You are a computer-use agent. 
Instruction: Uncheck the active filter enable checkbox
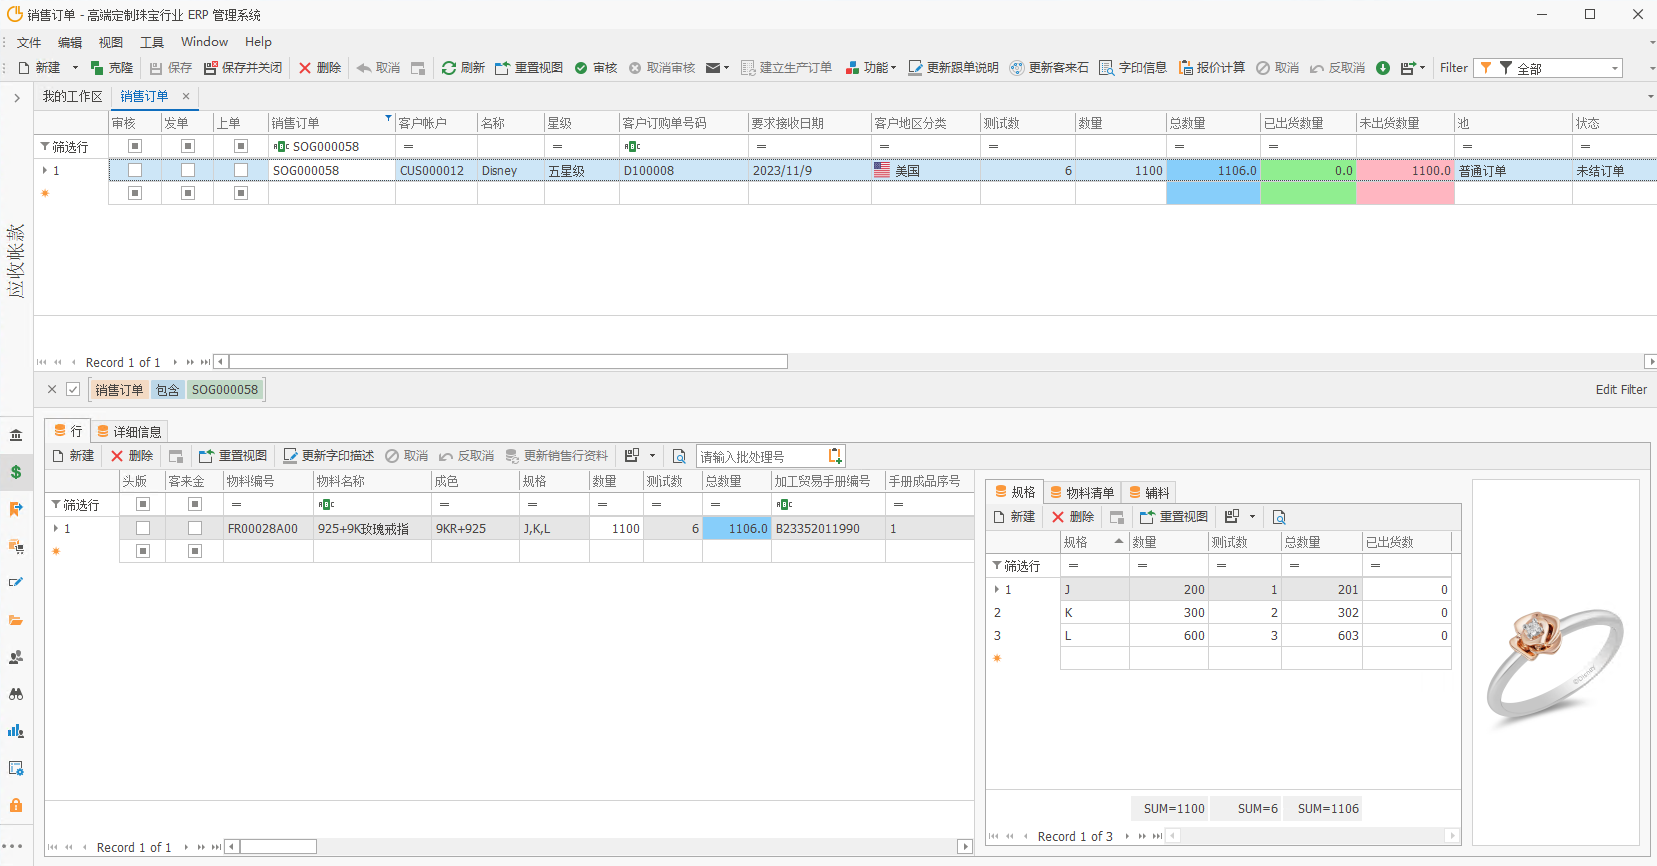73,389
